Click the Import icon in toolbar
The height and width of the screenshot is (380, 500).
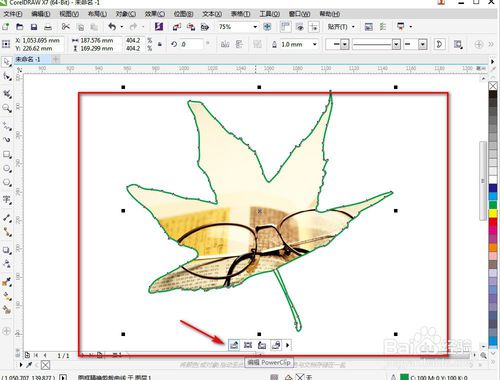point(177,27)
